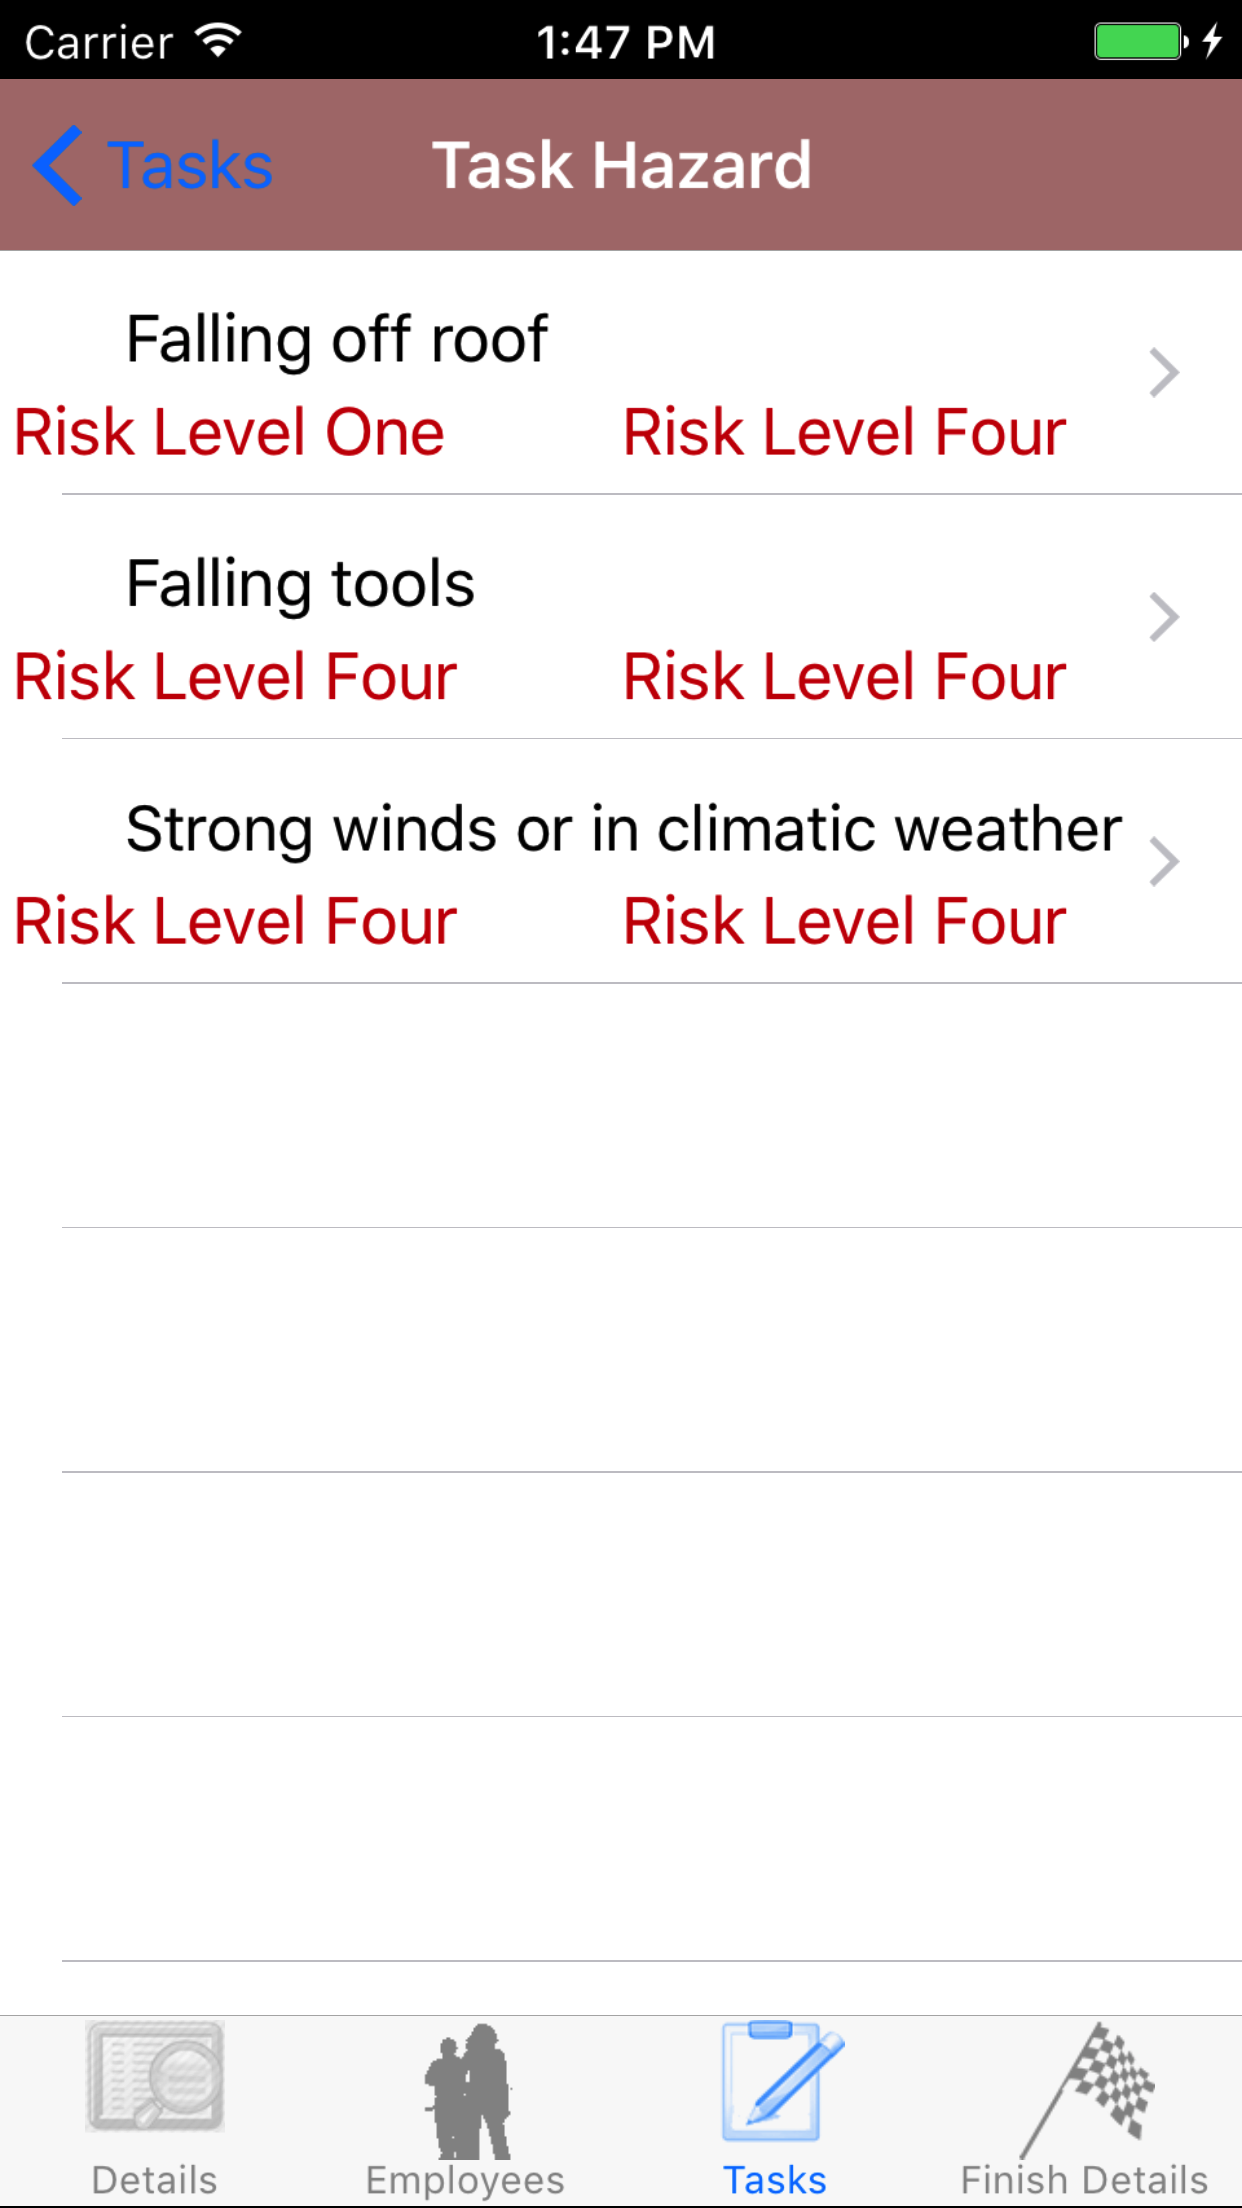Go back to Tasks screen
Viewport: 1242px width, 2208px height.
click(x=190, y=165)
